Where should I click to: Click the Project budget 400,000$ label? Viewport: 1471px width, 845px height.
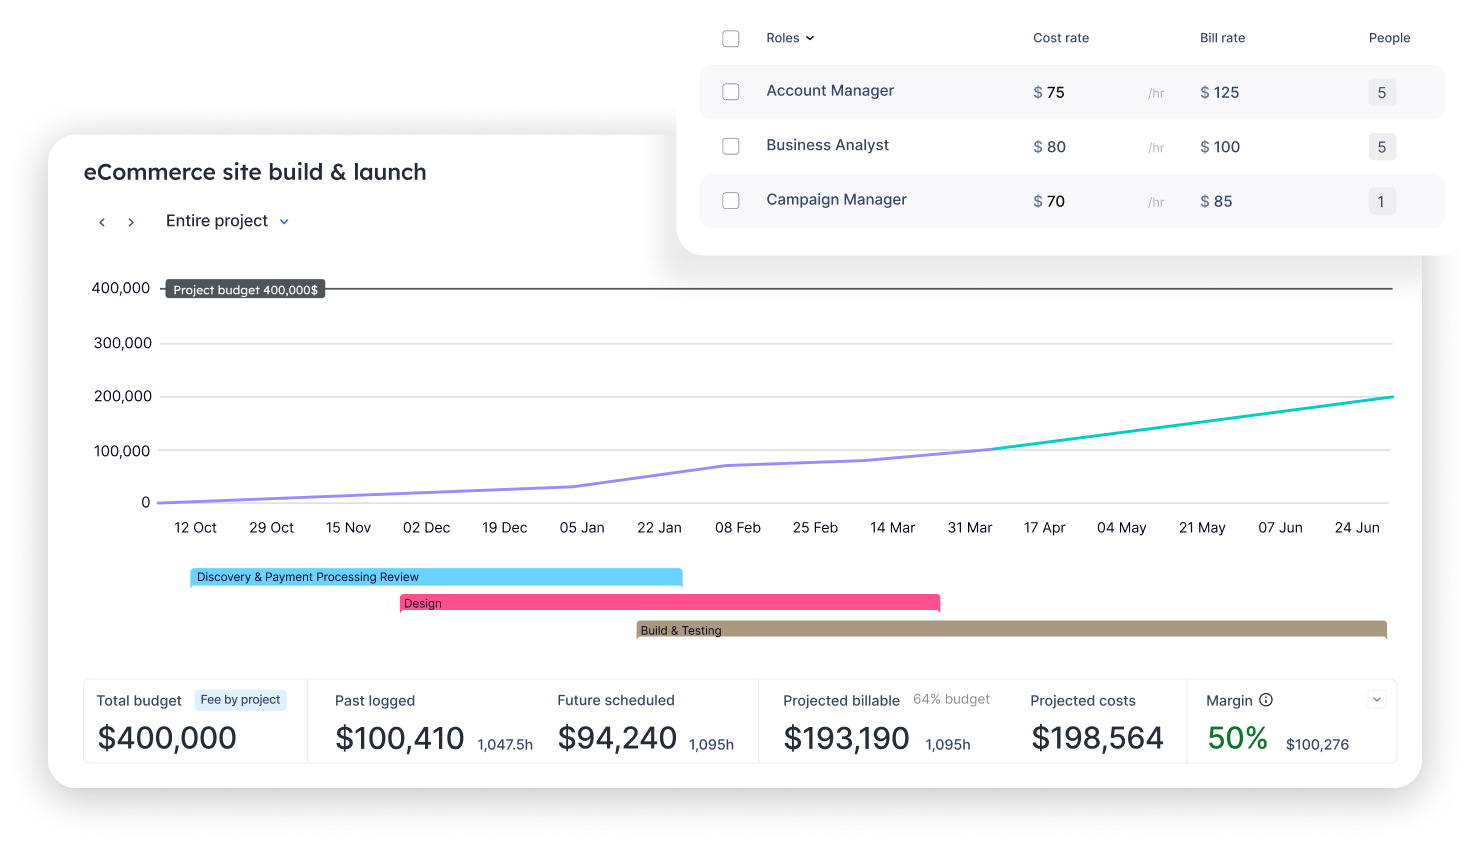245,290
